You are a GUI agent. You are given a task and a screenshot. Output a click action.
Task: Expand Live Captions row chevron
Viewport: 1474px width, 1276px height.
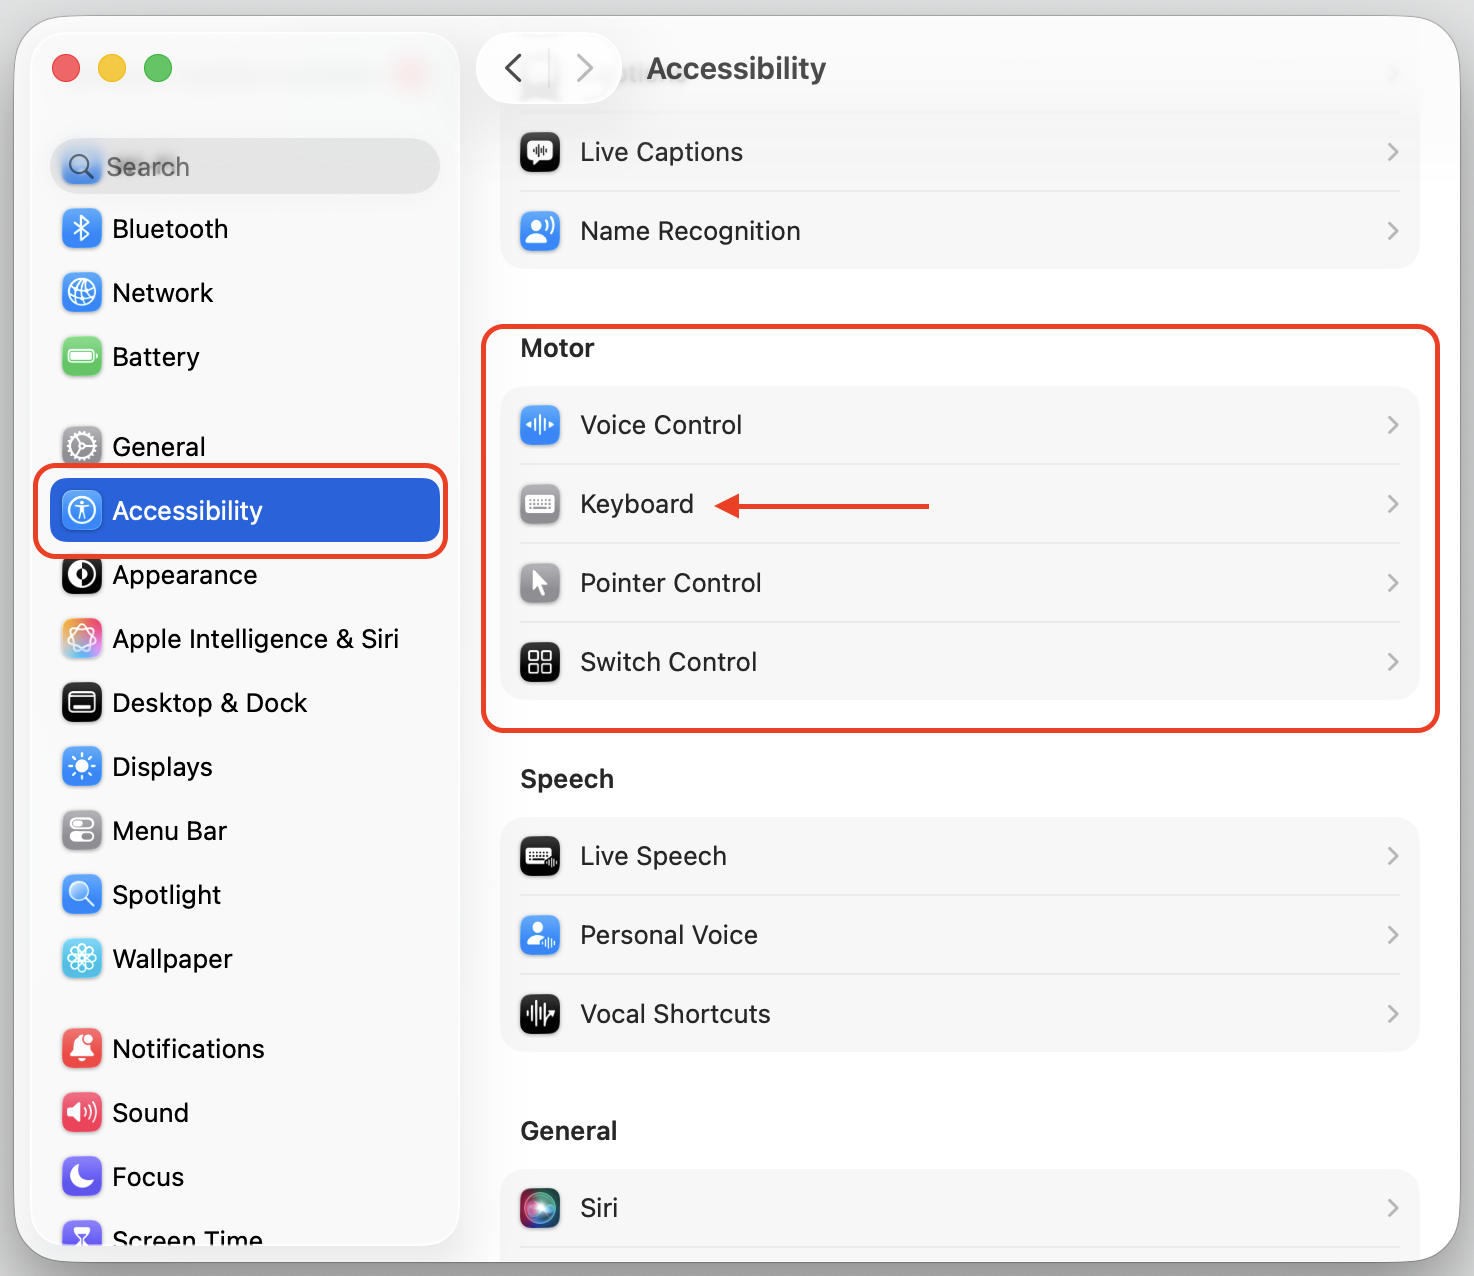point(1393,152)
